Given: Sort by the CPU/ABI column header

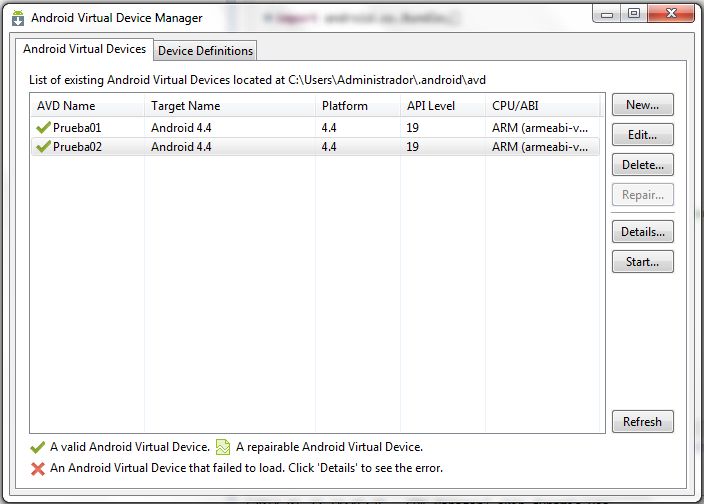Looking at the screenshot, I should click(x=542, y=106).
